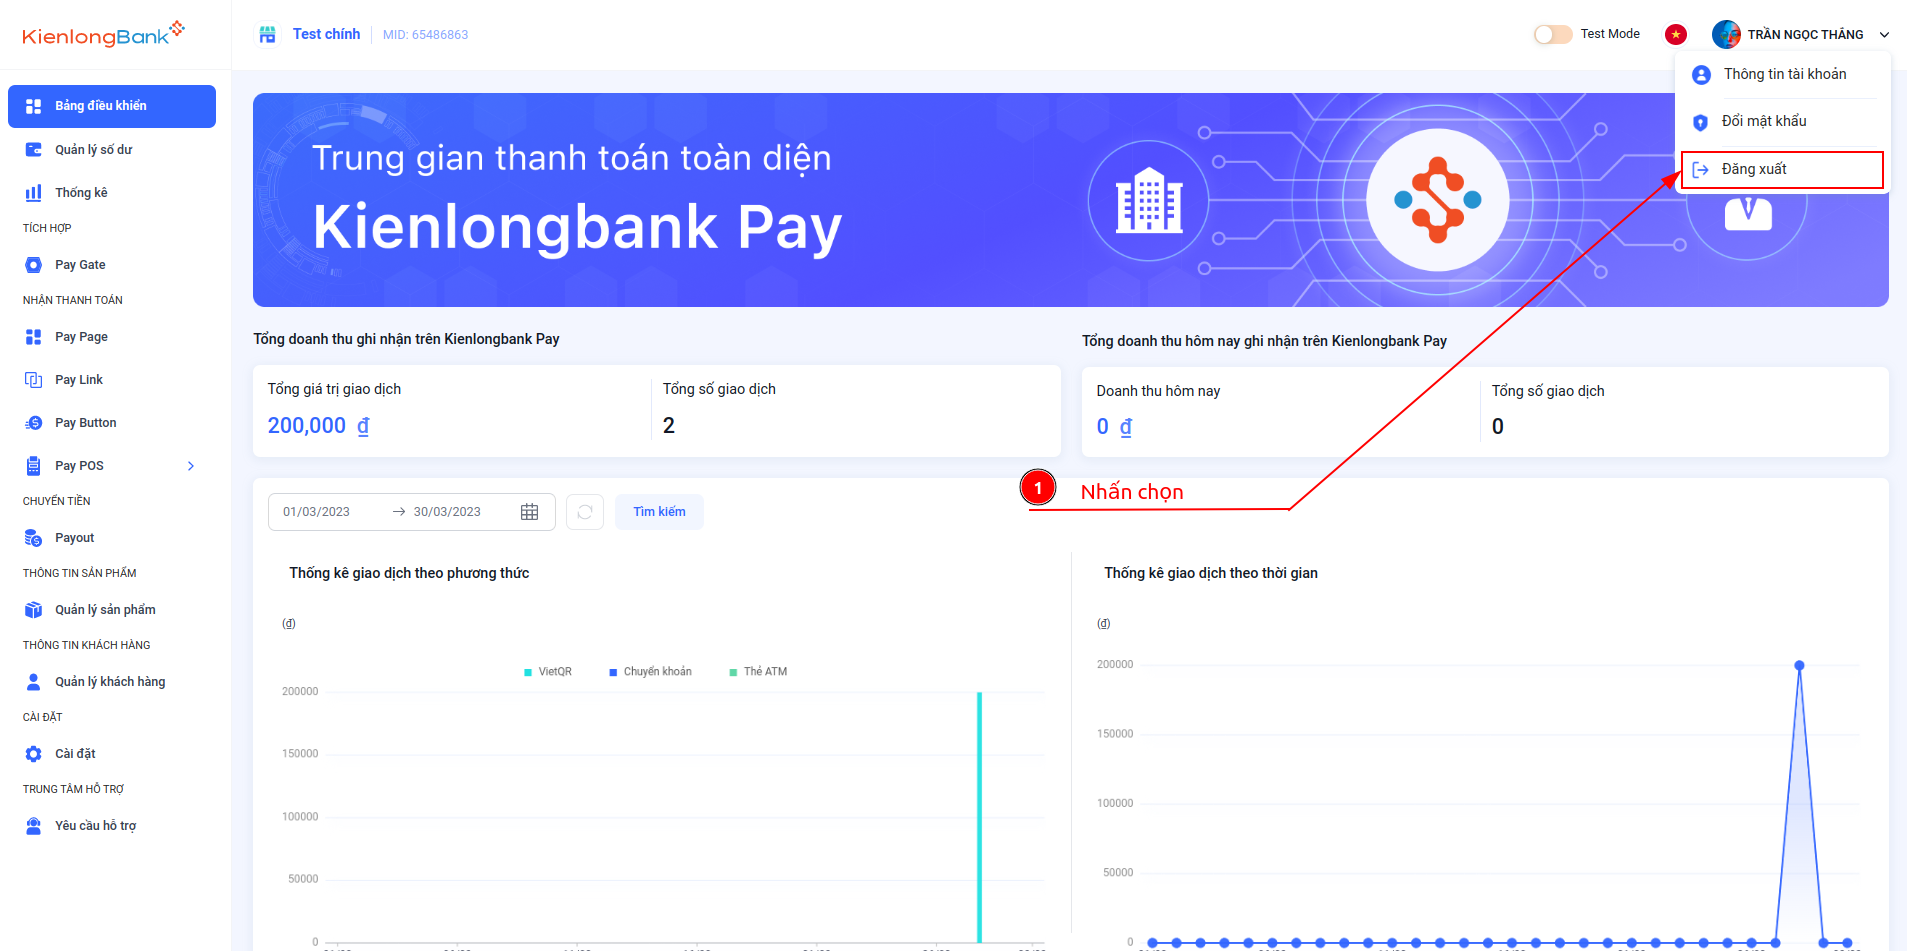Open Pay Link in sidebar

tap(112, 380)
